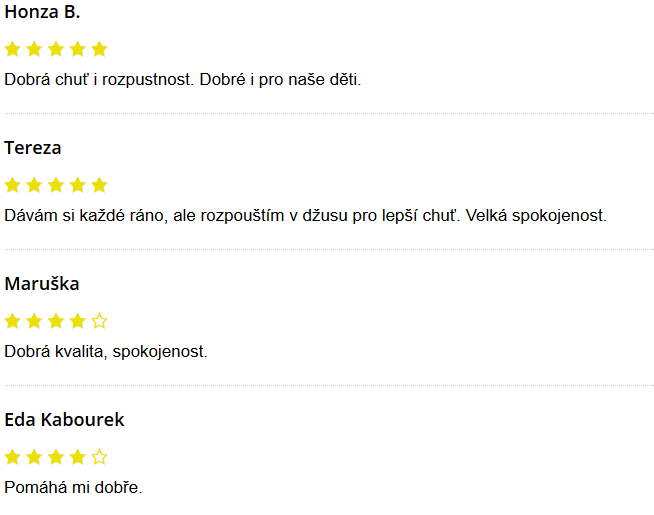Click first star in Honza B. rating

point(13,49)
